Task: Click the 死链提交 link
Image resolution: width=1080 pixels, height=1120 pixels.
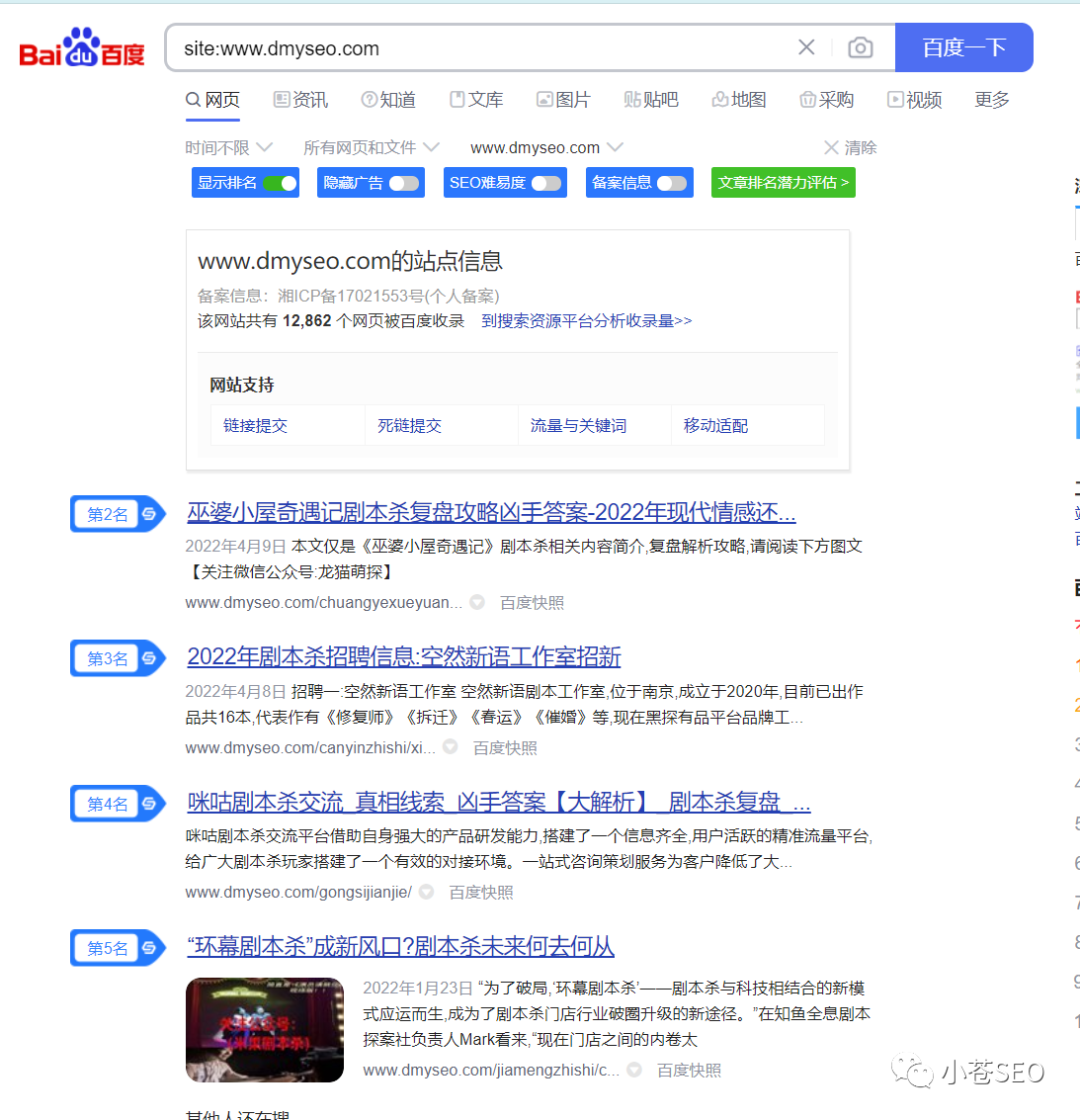Action: tap(409, 426)
